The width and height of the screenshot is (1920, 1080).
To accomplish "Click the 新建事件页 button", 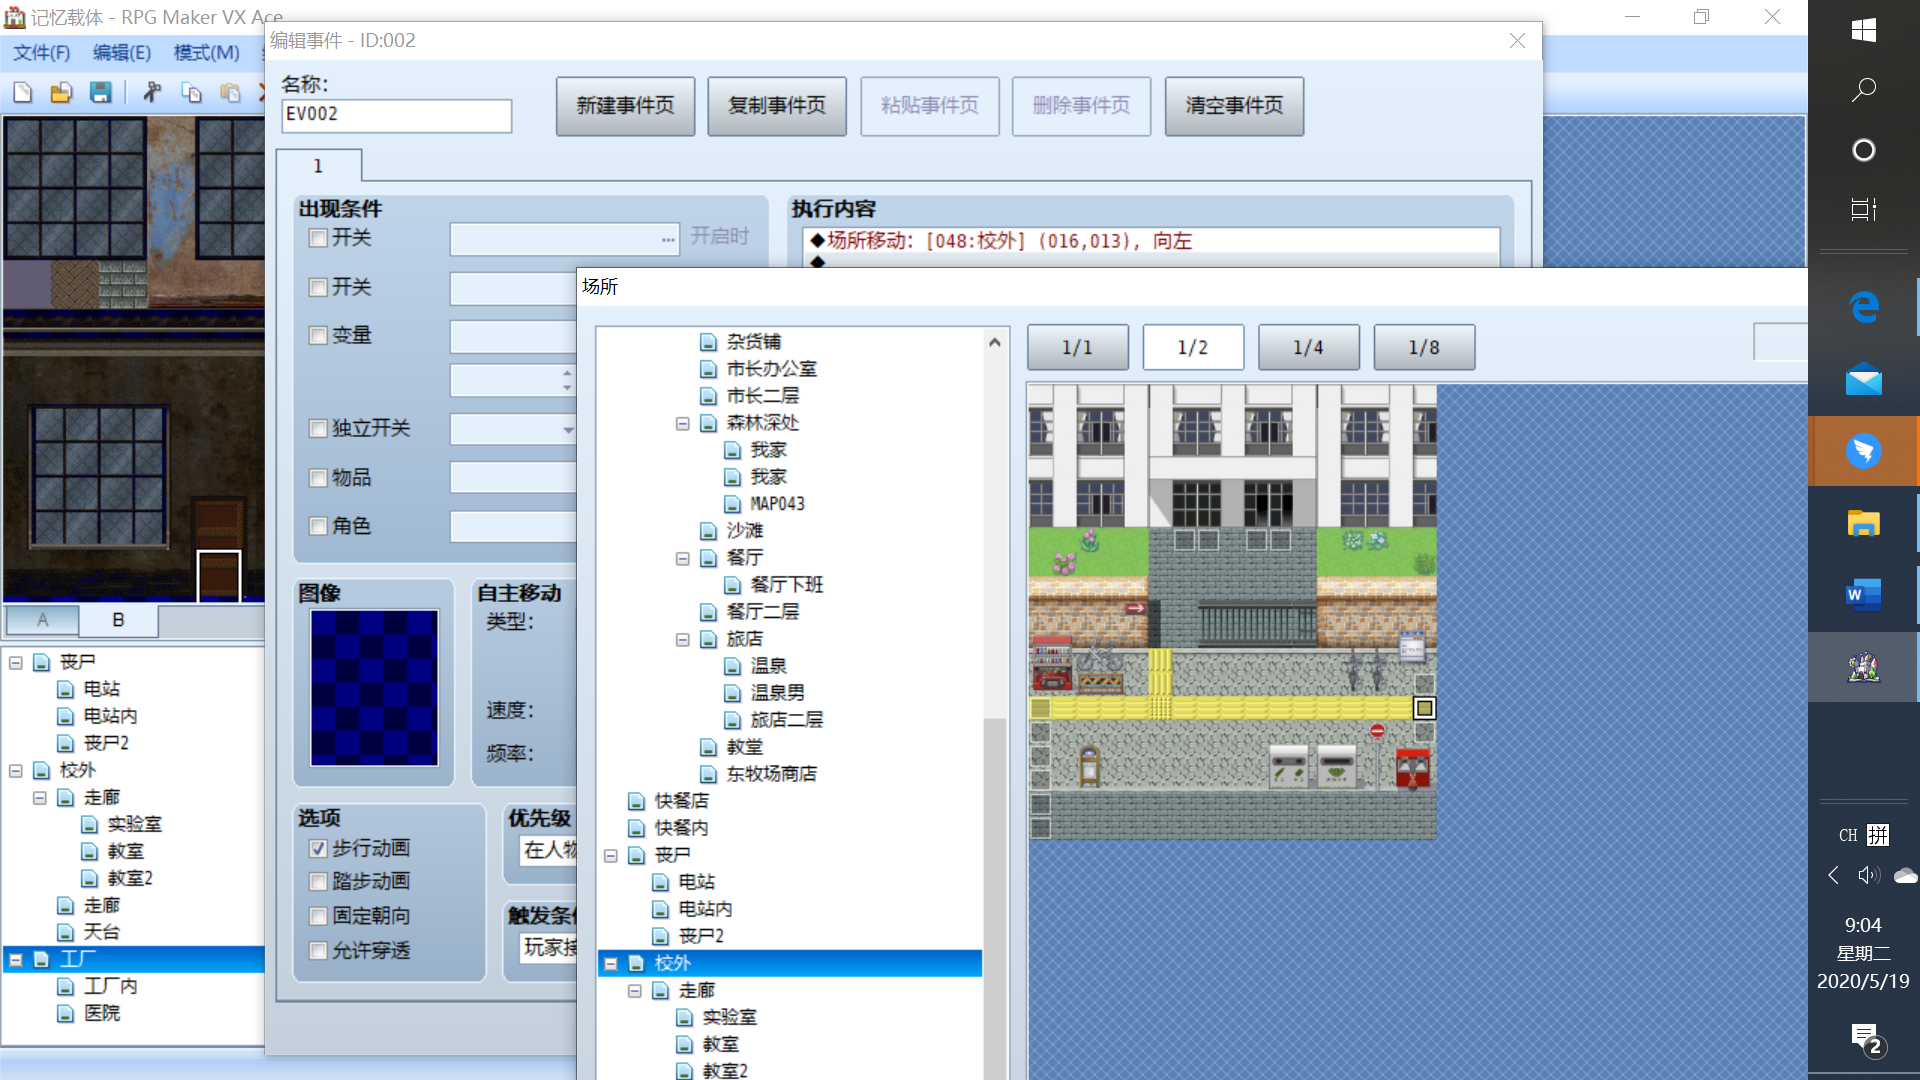I will tap(625, 106).
